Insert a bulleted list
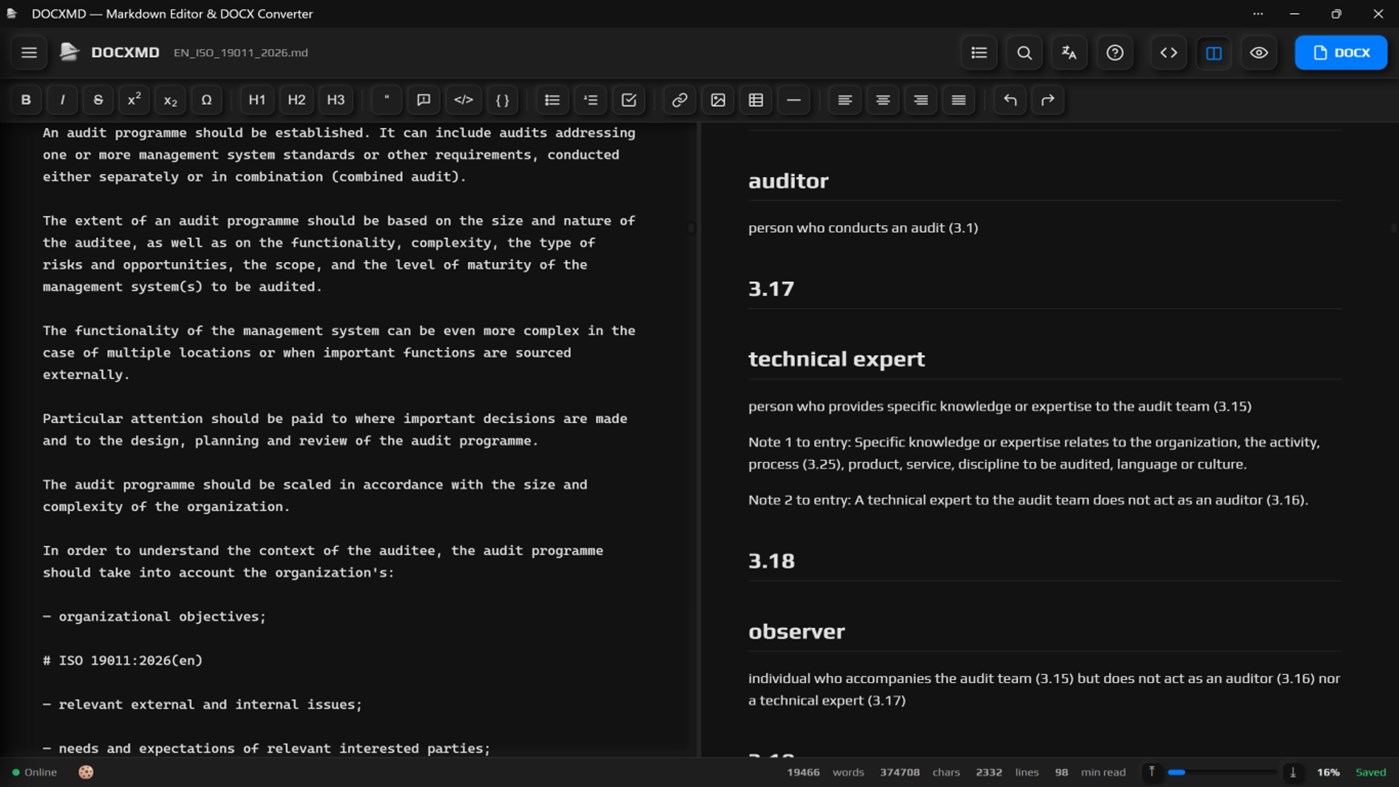The height and width of the screenshot is (787, 1399). coord(552,100)
